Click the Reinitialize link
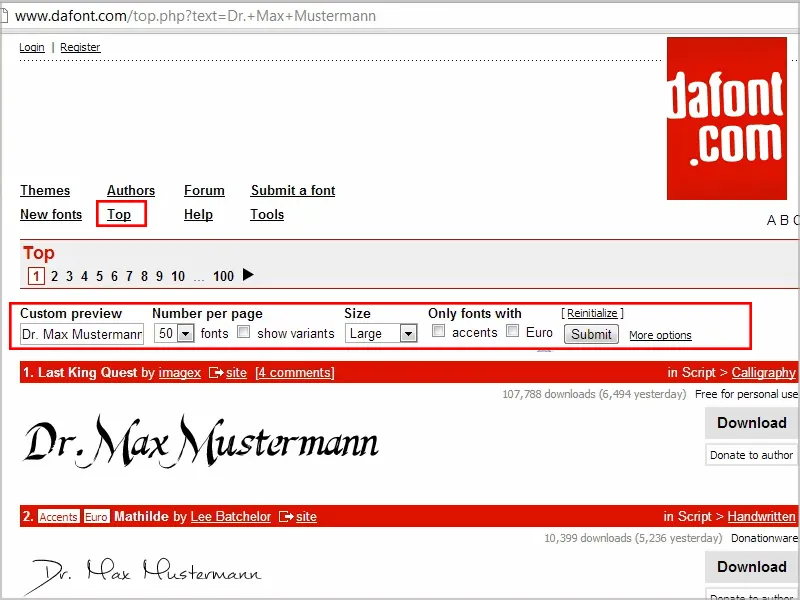The height and width of the screenshot is (600, 800). pos(592,313)
